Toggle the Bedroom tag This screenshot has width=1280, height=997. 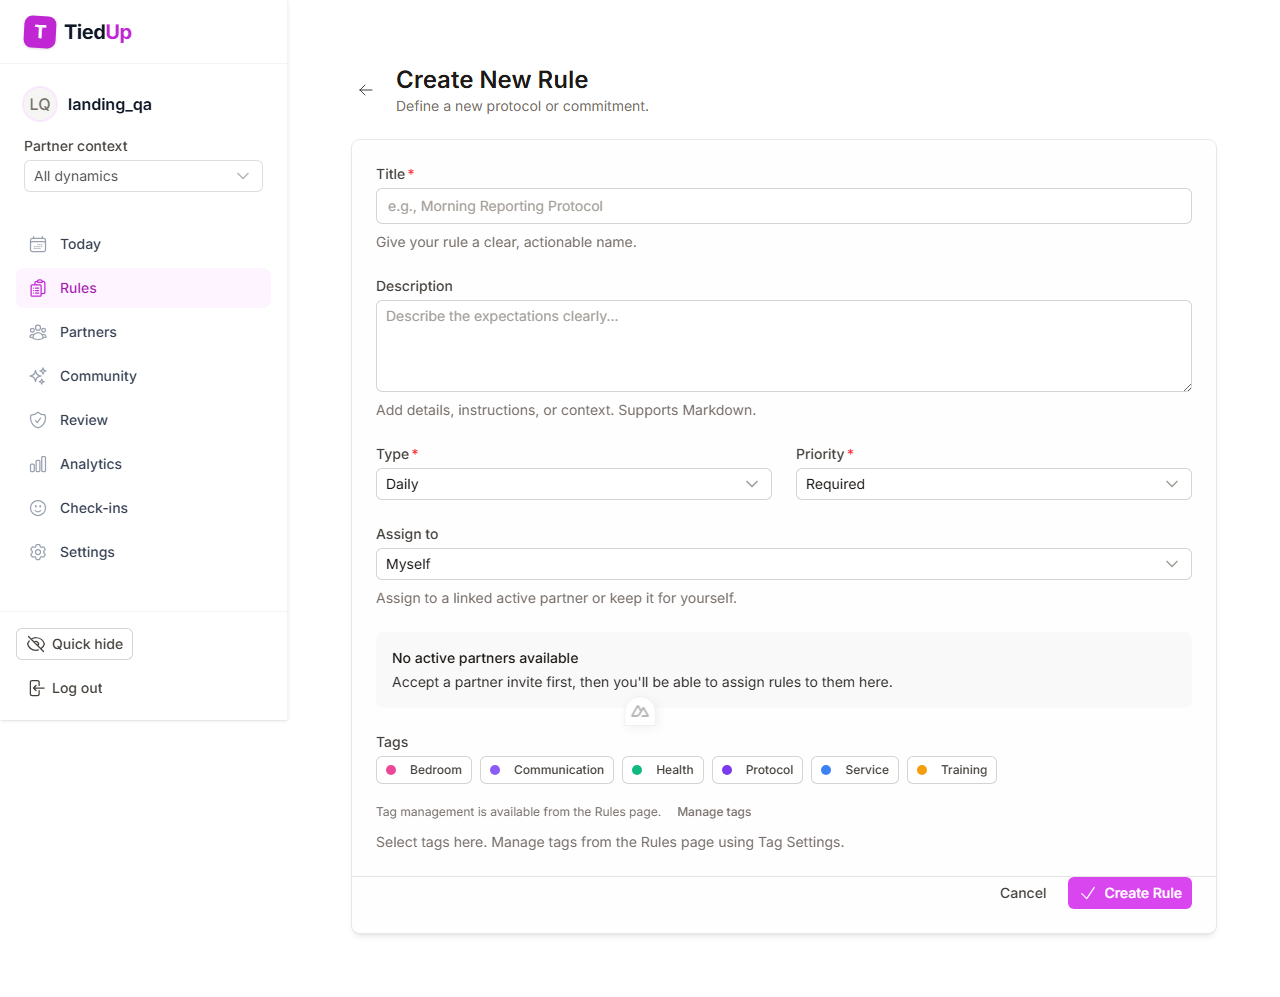[423, 770]
